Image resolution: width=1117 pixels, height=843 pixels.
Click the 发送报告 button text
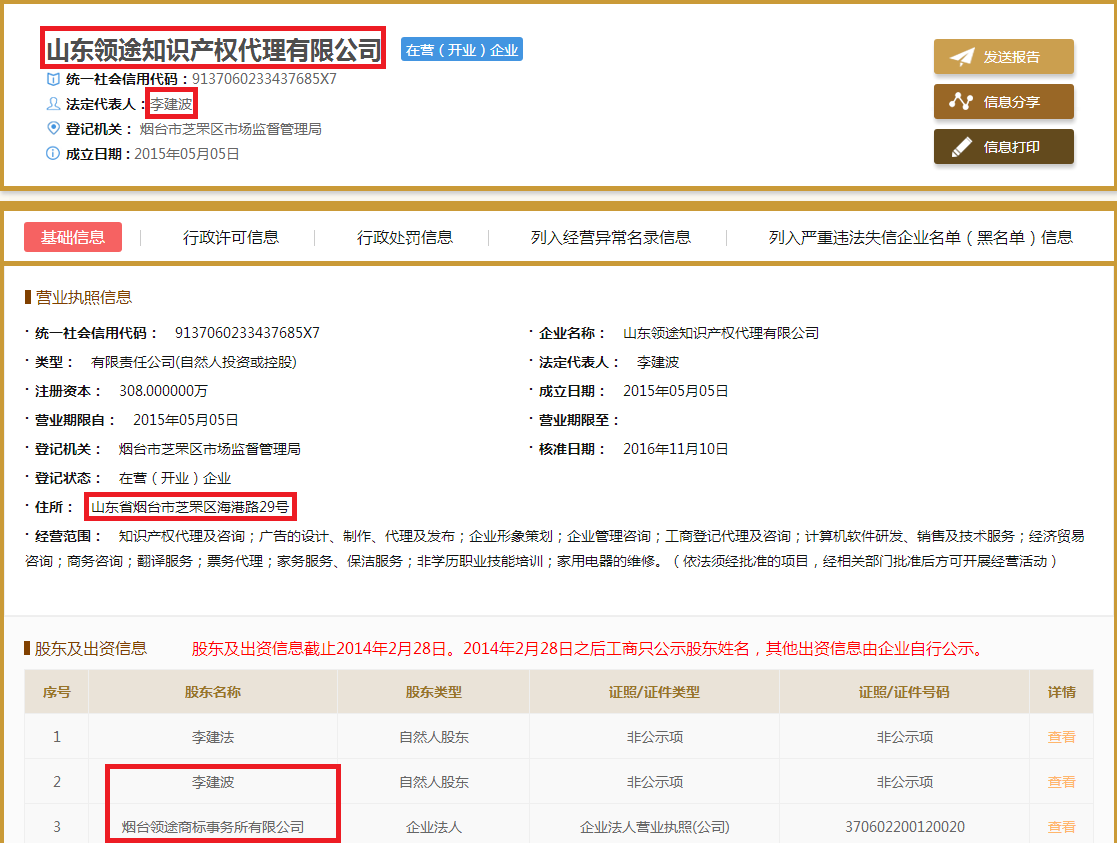(1012, 57)
